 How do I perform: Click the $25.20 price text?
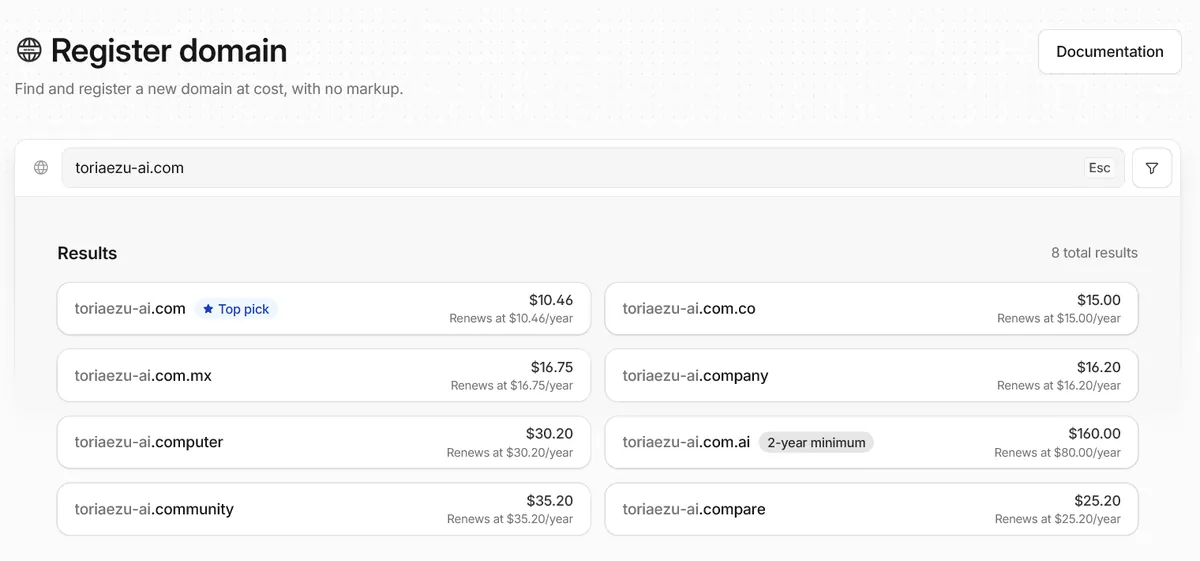(1097, 501)
